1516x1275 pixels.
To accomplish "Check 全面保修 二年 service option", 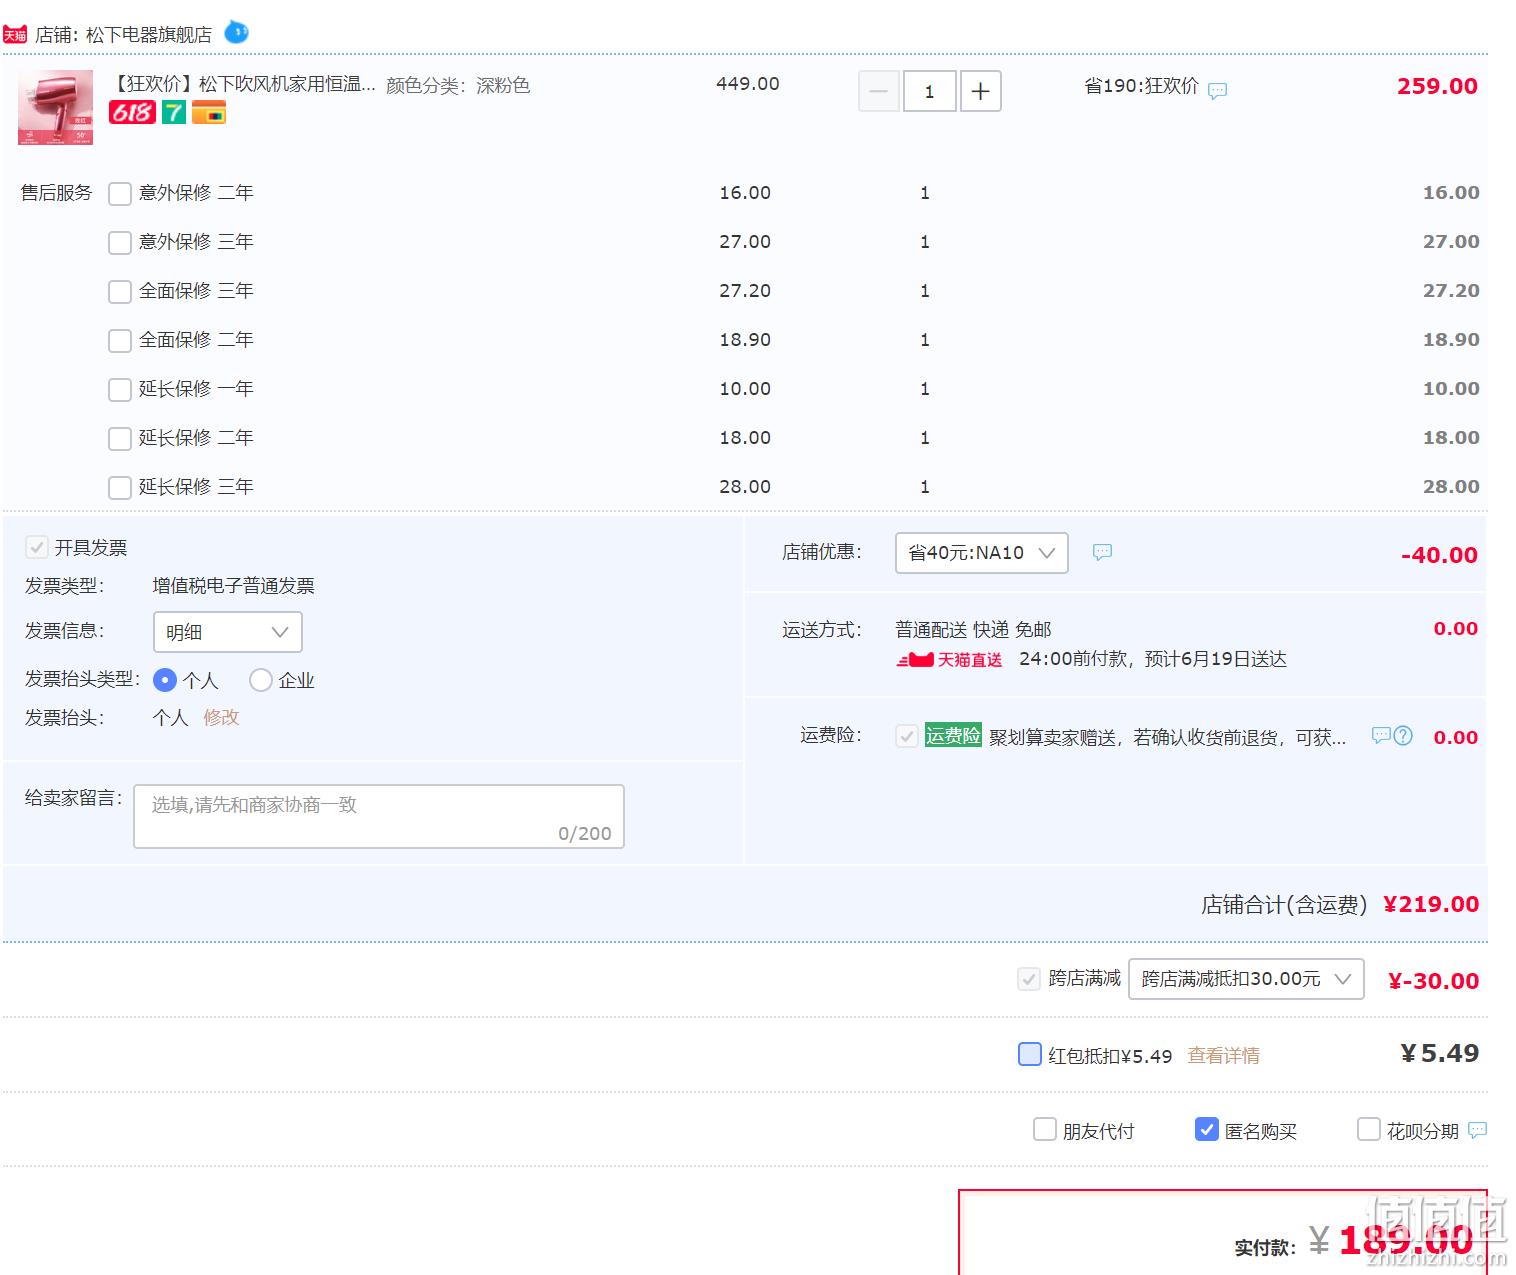I will [x=120, y=340].
